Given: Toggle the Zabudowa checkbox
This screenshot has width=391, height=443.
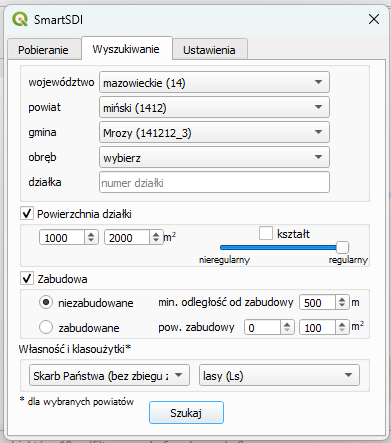Looking at the screenshot, I should point(27,278).
